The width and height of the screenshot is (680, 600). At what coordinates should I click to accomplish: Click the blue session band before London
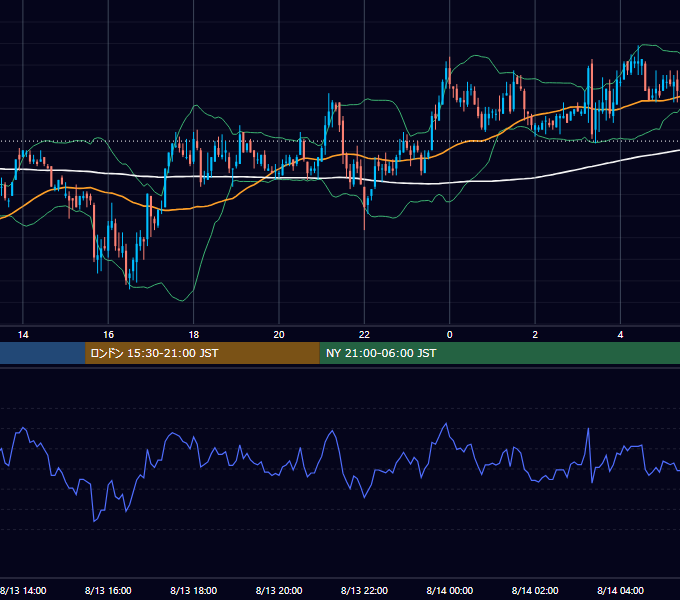42,353
